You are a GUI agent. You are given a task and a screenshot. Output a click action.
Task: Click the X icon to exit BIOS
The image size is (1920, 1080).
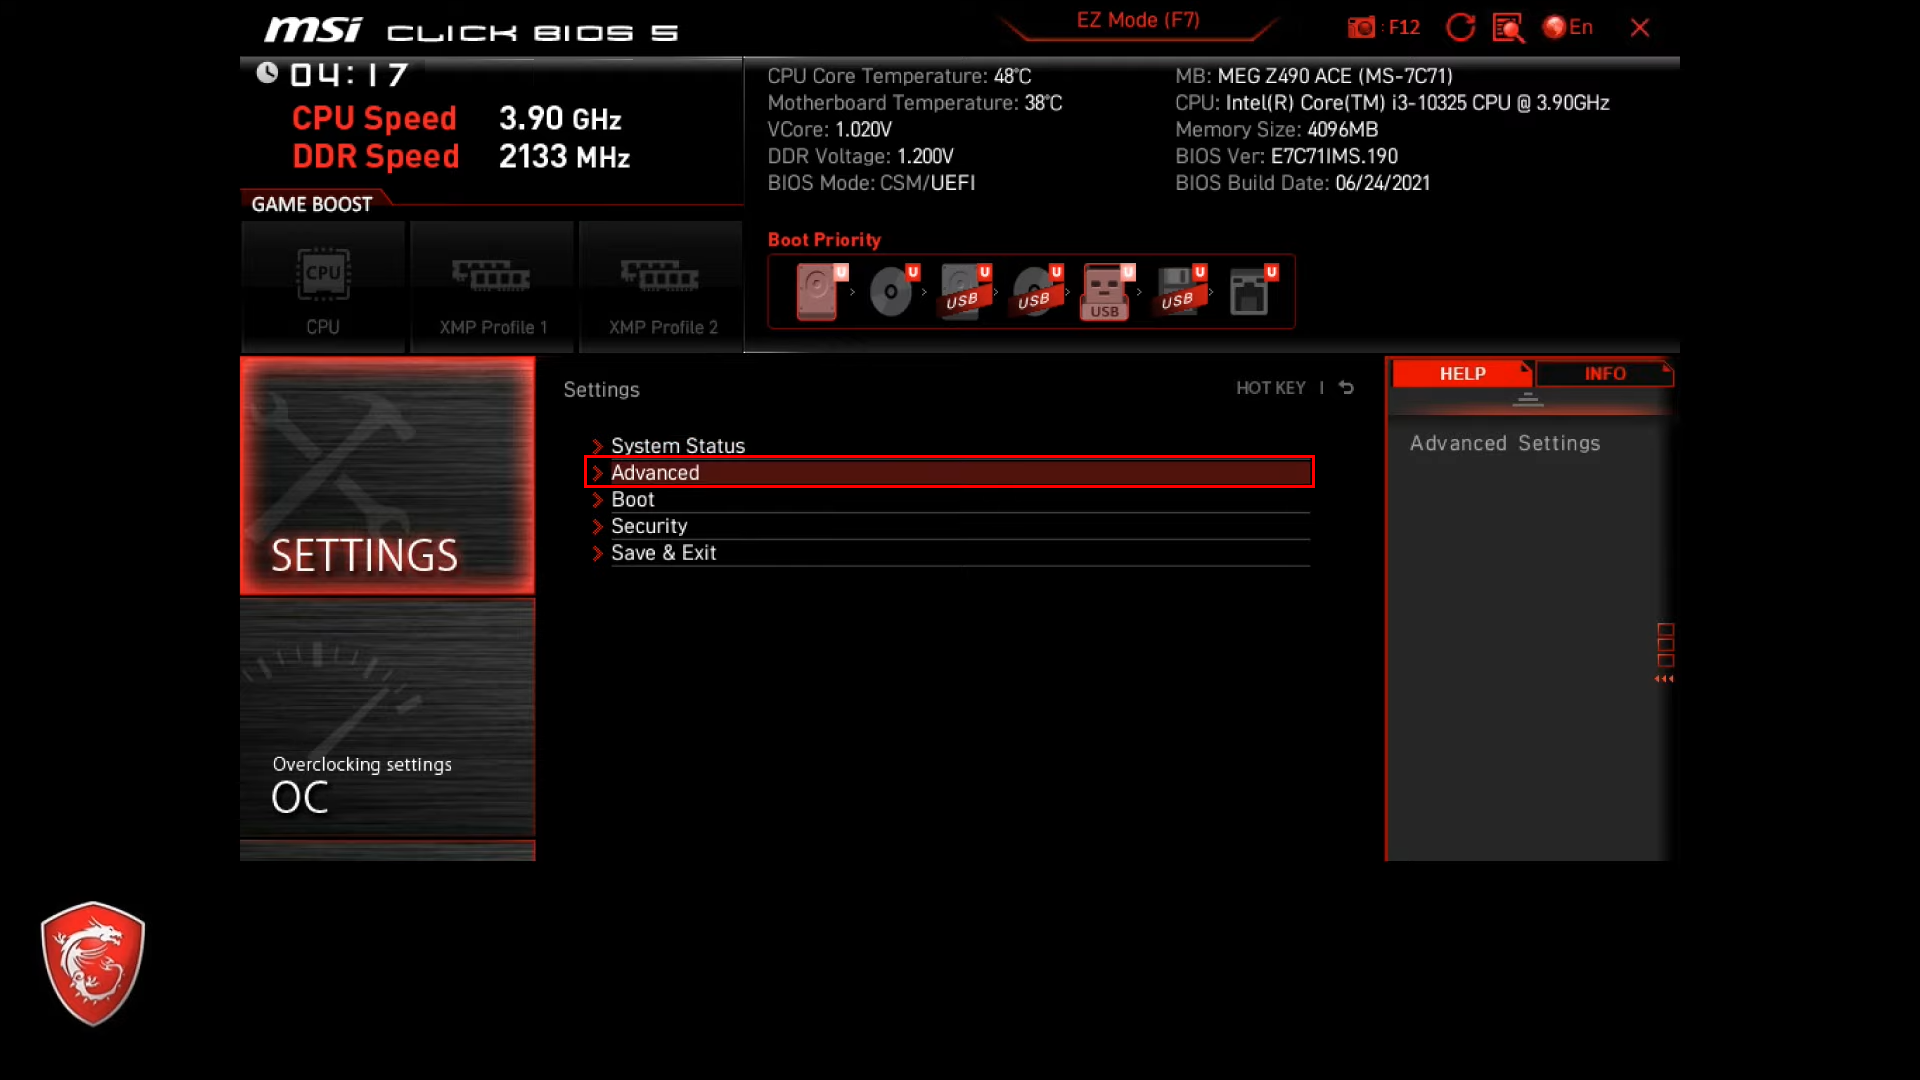click(x=1640, y=28)
